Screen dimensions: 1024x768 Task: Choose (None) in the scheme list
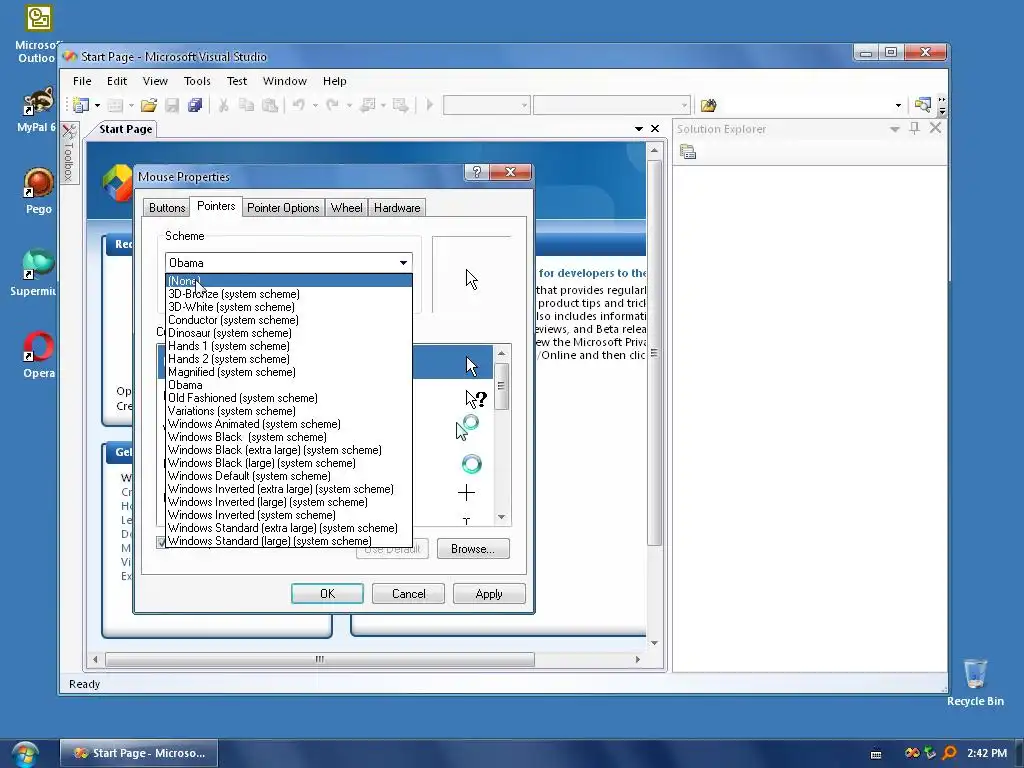289,281
